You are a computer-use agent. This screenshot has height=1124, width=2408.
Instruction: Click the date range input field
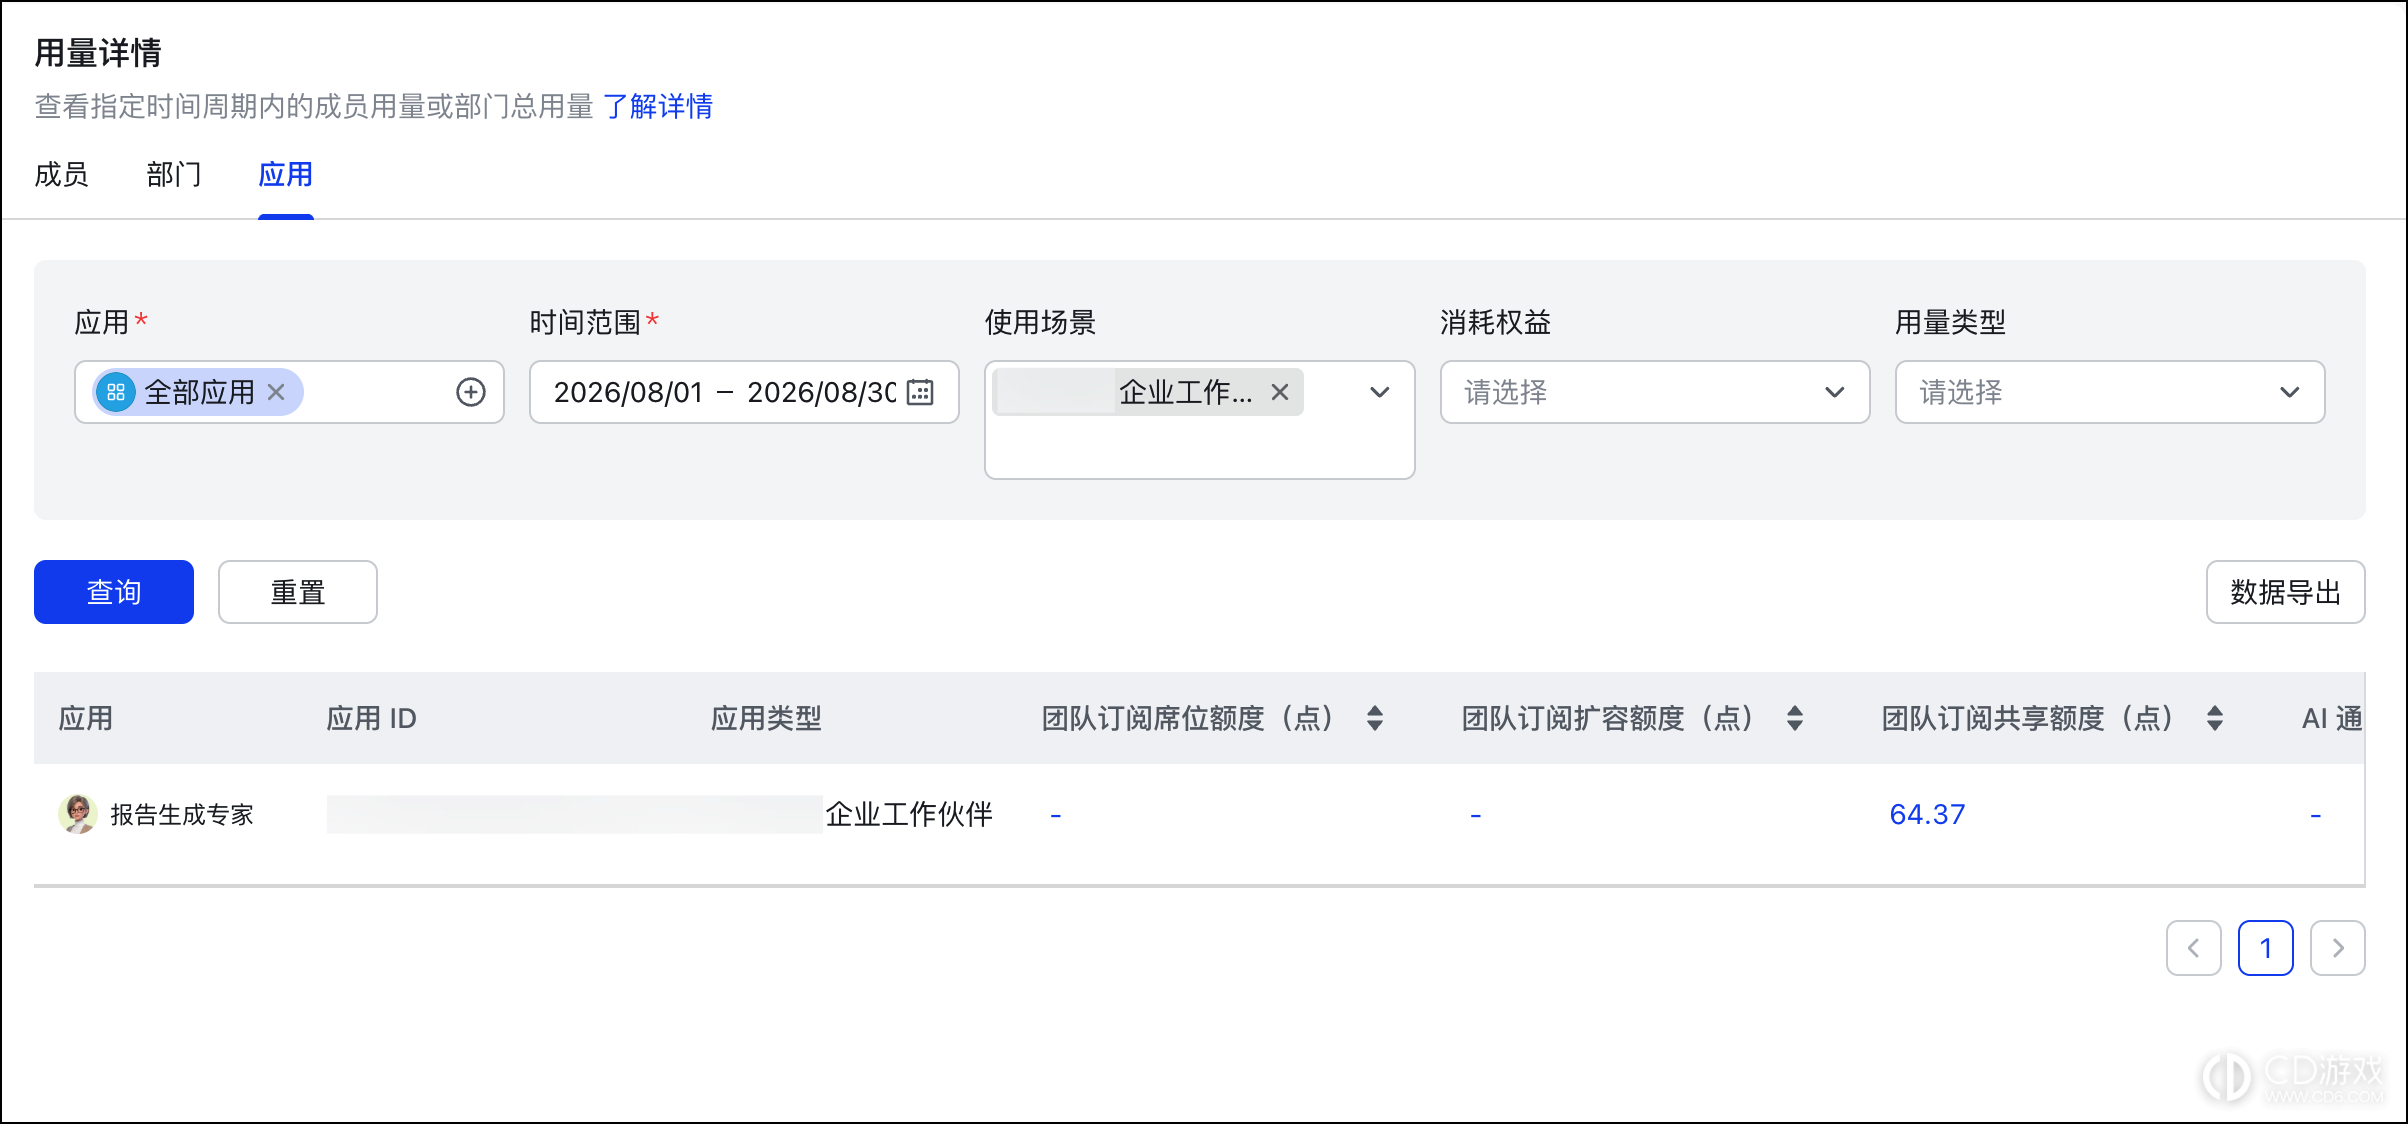tap(744, 392)
